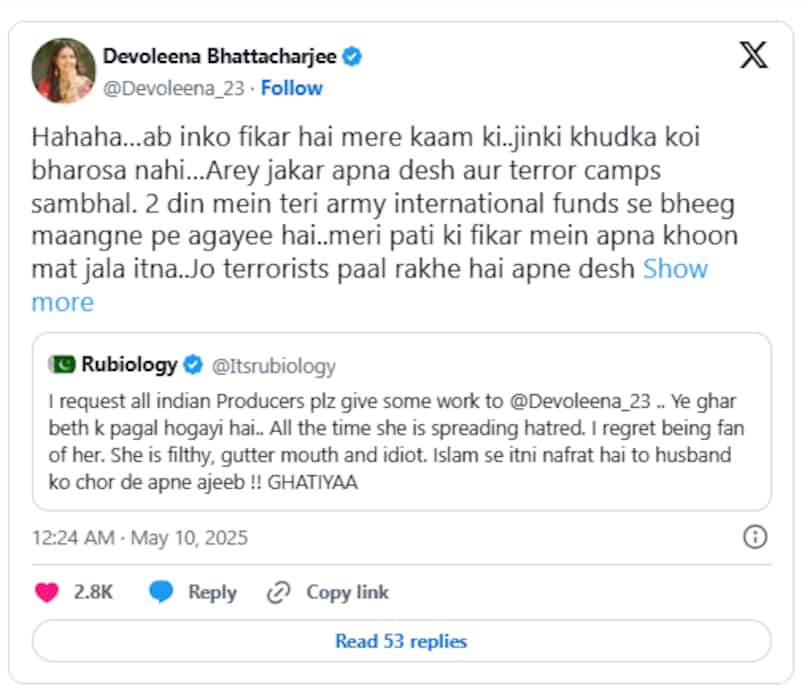Image resolution: width=807 pixels, height=694 pixels.
Task: Click the Follow button
Action: coord(291,88)
